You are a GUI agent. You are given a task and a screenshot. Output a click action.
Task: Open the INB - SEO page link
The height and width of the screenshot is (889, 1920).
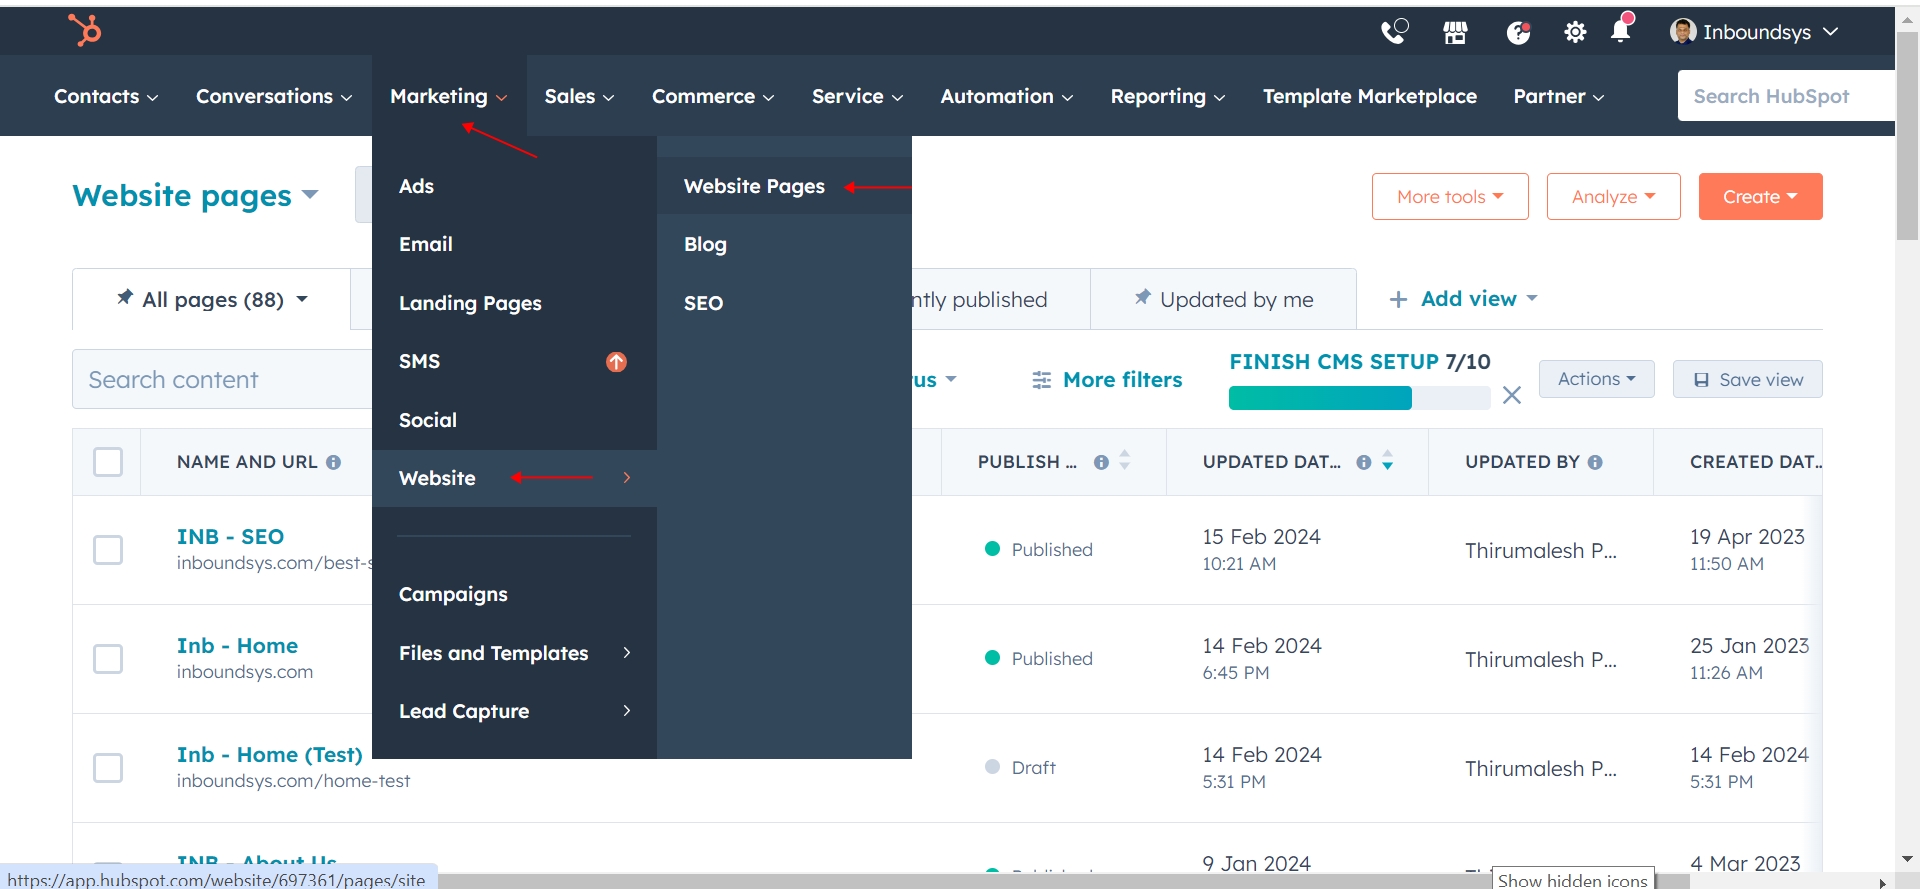pyautogui.click(x=230, y=537)
